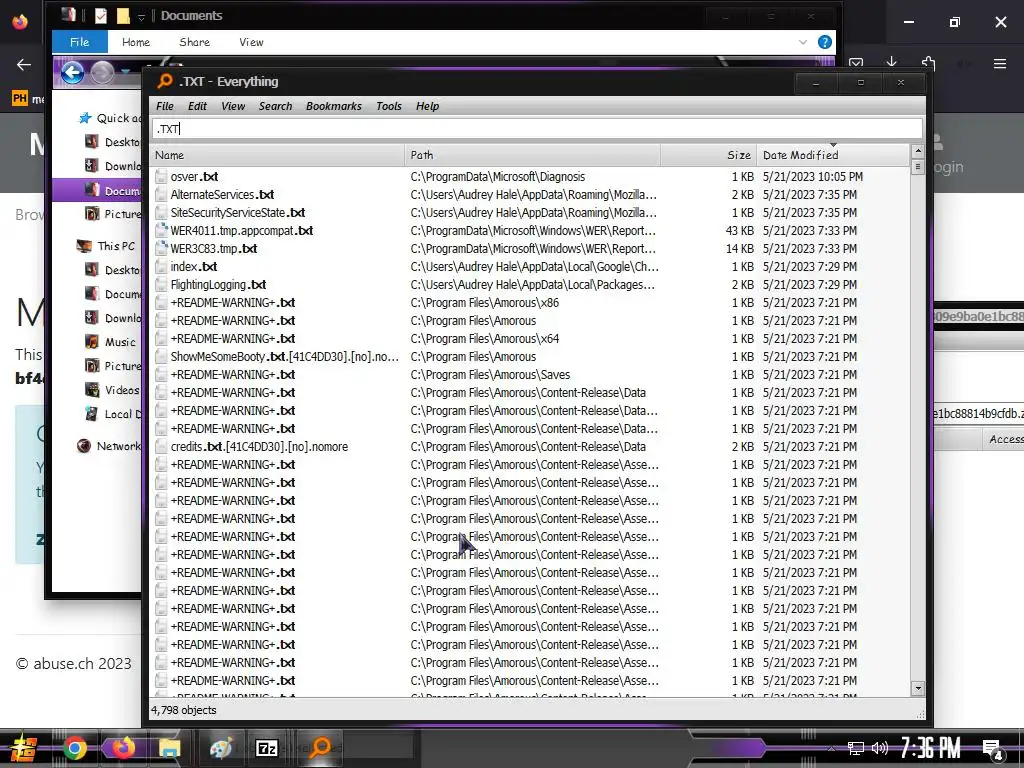Viewport: 1024px width, 768px height.
Task: Open the Bookmarks menu in Everything
Action: (334, 106)
